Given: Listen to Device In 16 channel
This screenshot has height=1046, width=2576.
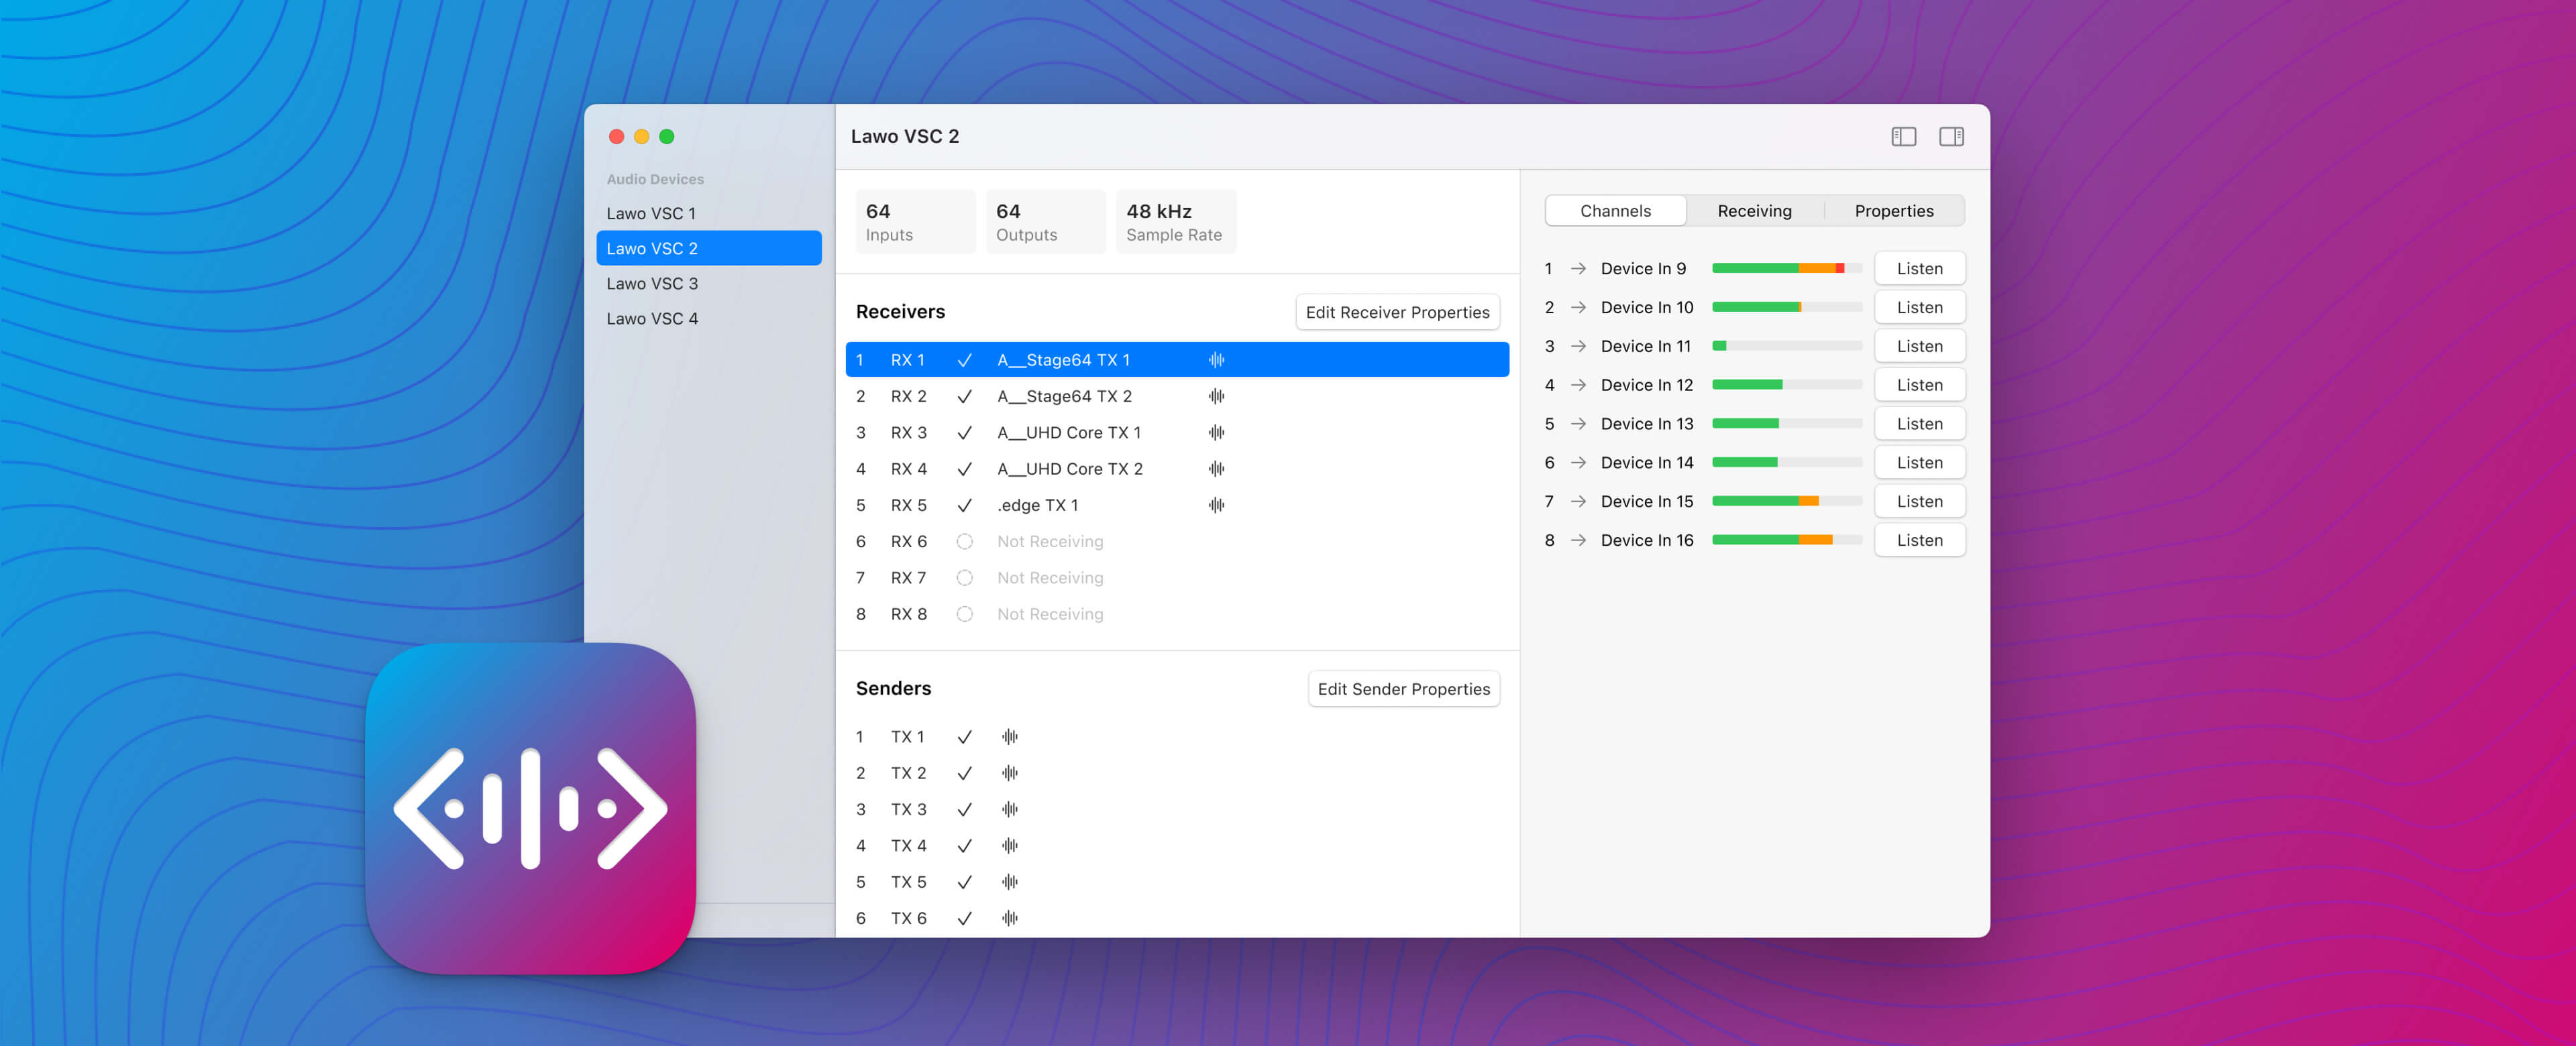Looking at the screenshot, I should 1919,540.
